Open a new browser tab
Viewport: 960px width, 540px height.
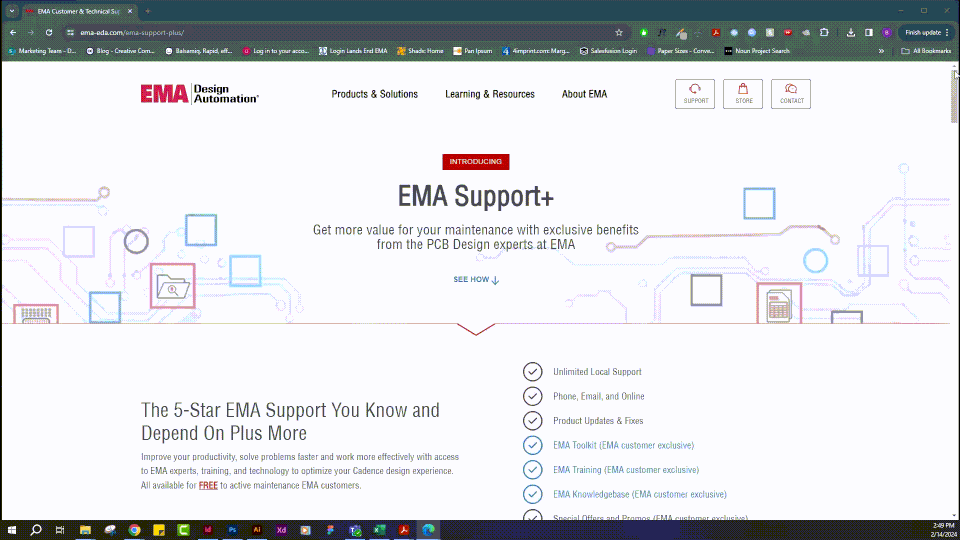click(148, 11)
